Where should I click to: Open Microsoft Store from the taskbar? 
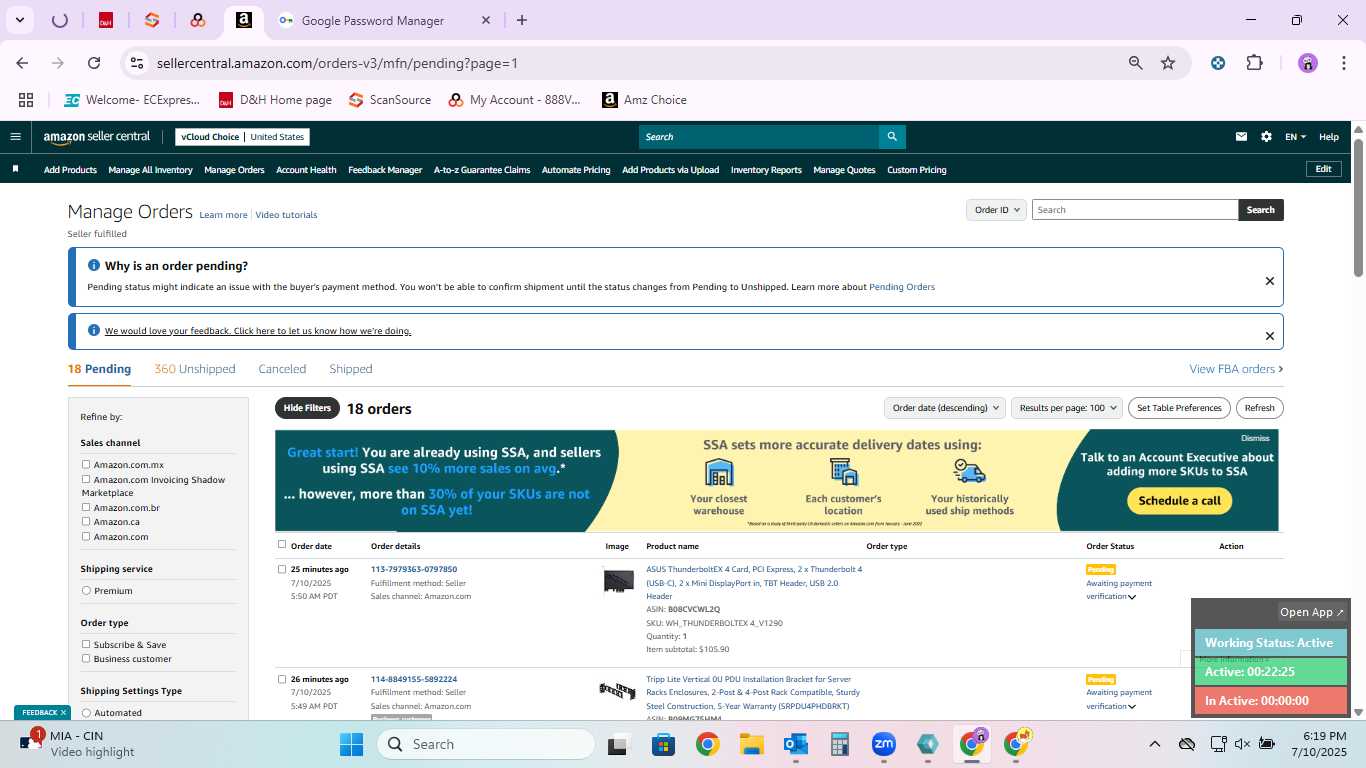663,744
